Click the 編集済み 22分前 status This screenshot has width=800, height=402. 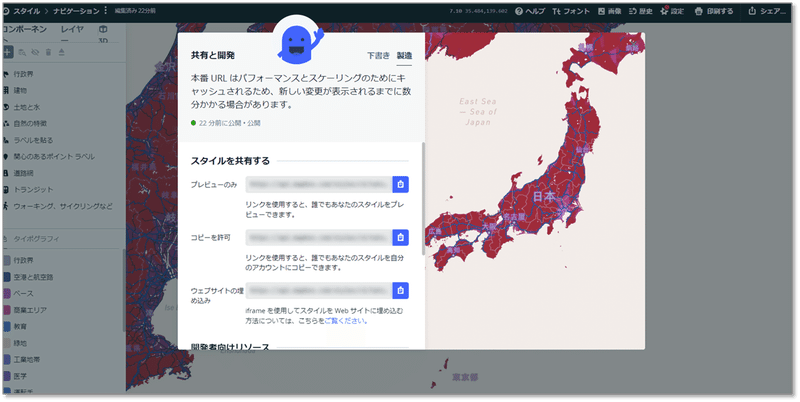[135, 11]
